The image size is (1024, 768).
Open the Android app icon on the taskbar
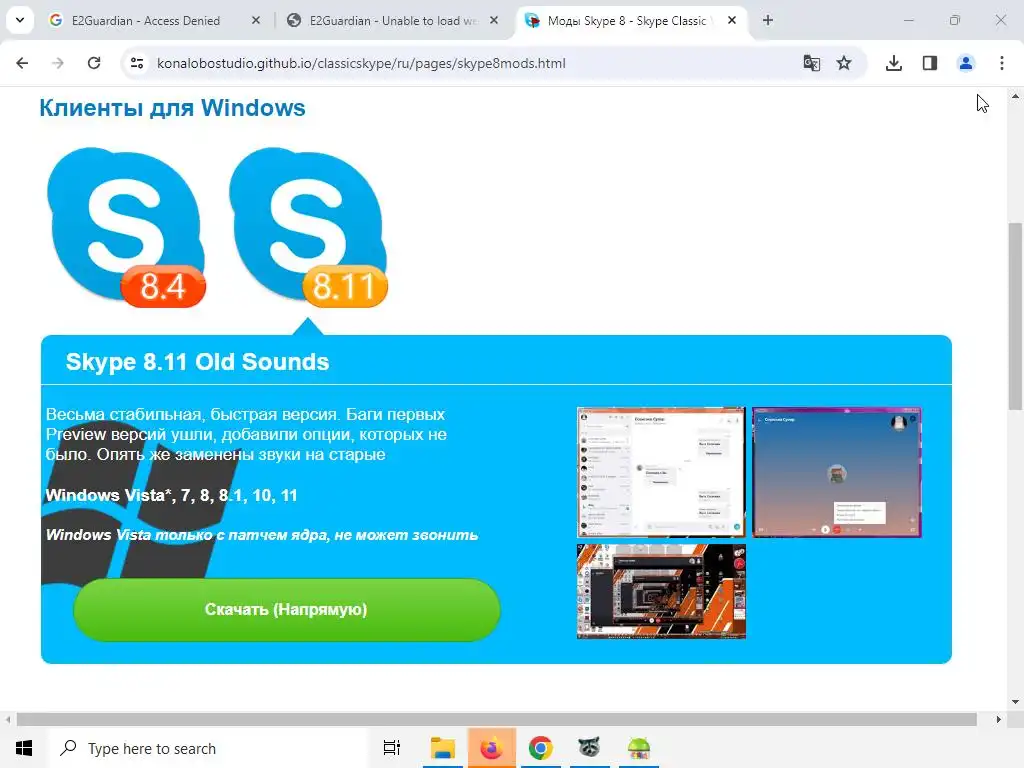pos(639,748)
